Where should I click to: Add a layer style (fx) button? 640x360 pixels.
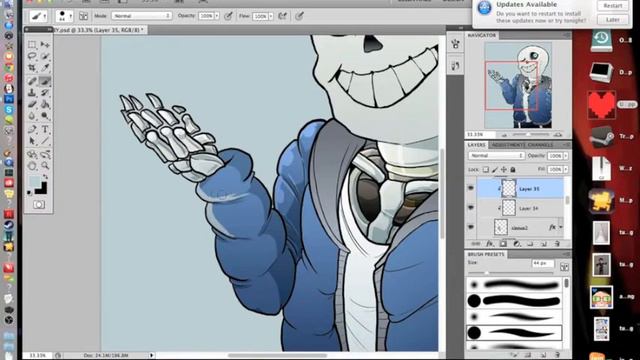coord(490,244)
